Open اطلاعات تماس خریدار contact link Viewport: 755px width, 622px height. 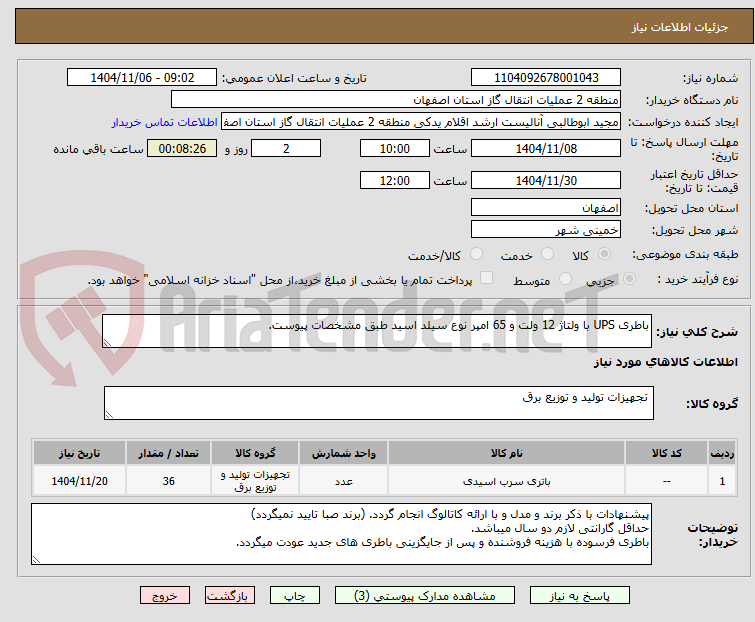point(165,122)
